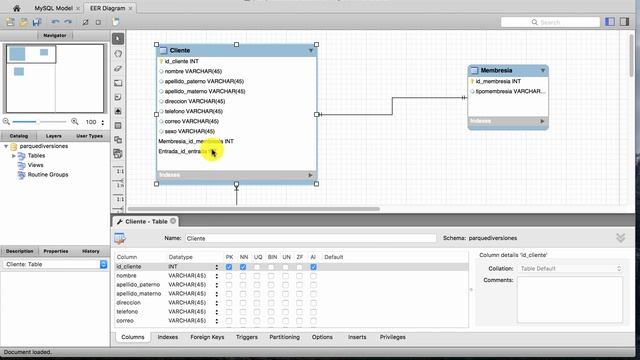Open the Collation dropdown

571,269
